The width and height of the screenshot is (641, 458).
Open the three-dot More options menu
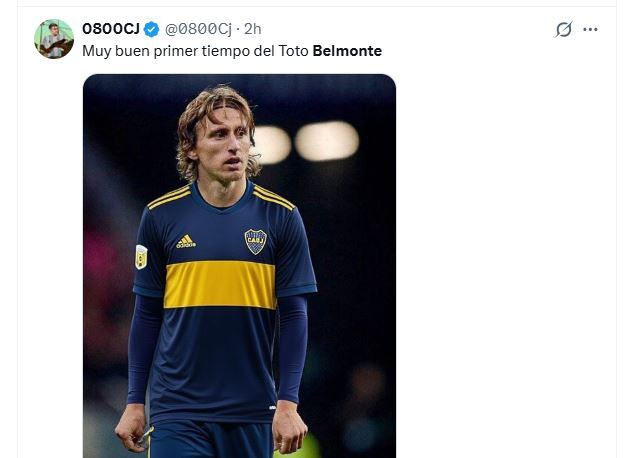pos(590,30)
